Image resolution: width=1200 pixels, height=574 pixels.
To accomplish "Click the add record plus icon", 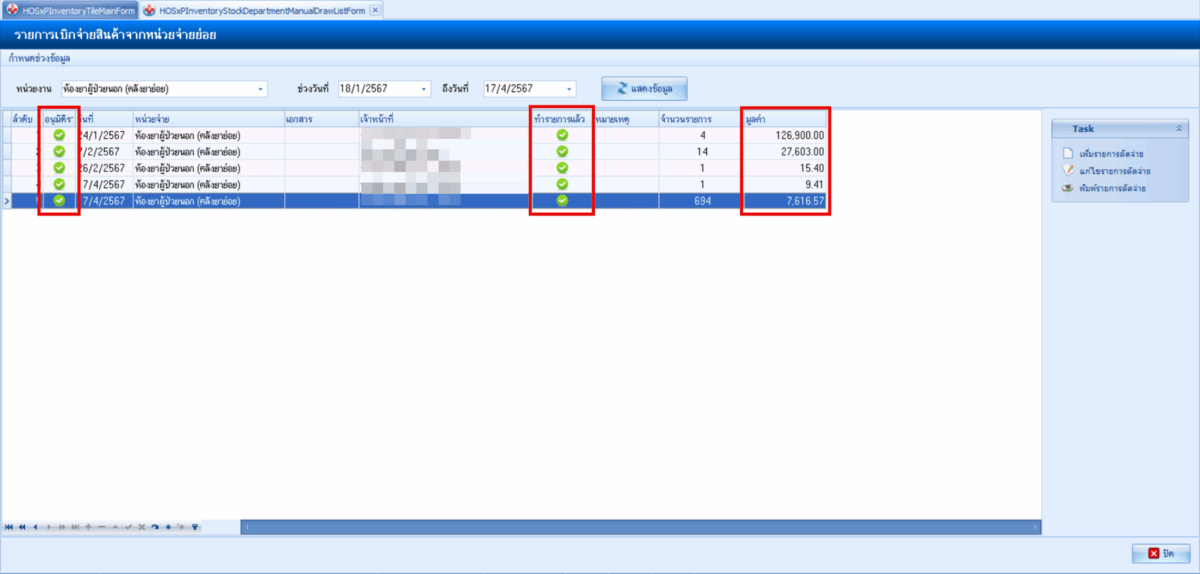I will [x=88, y=526].
